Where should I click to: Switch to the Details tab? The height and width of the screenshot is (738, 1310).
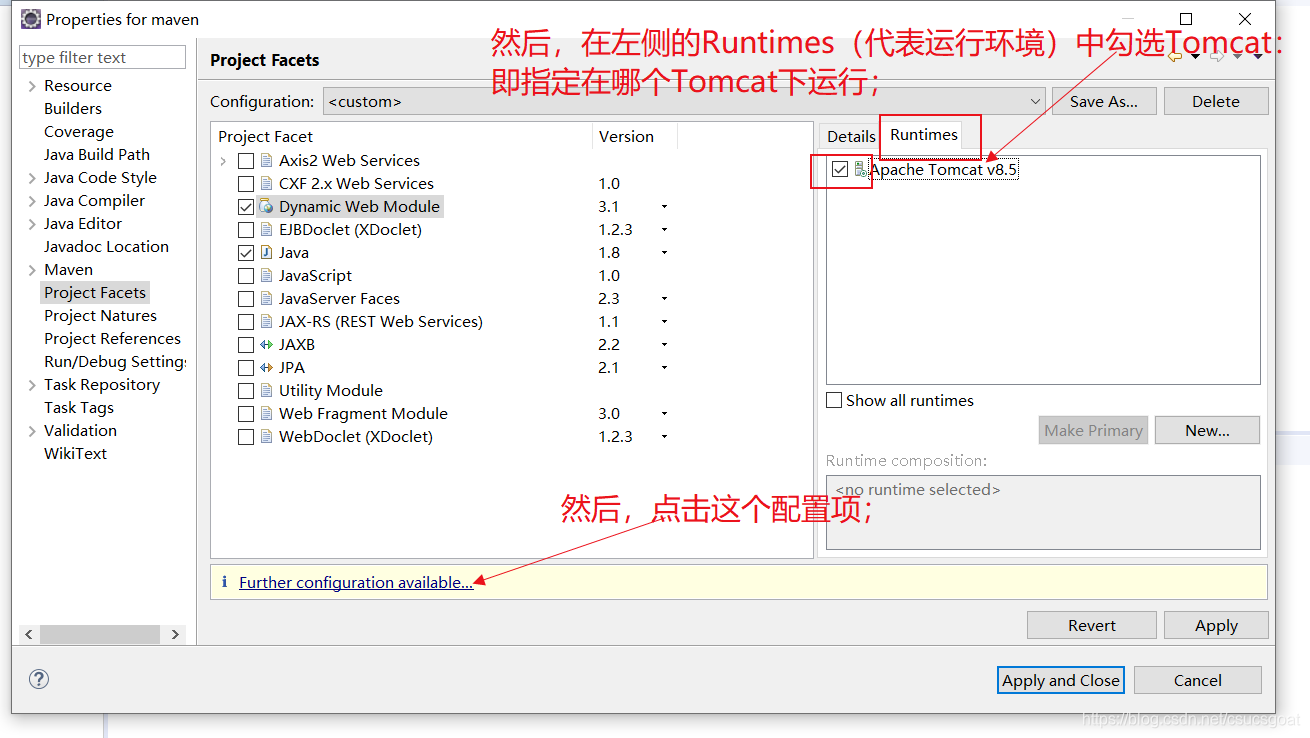pos(851,137)
